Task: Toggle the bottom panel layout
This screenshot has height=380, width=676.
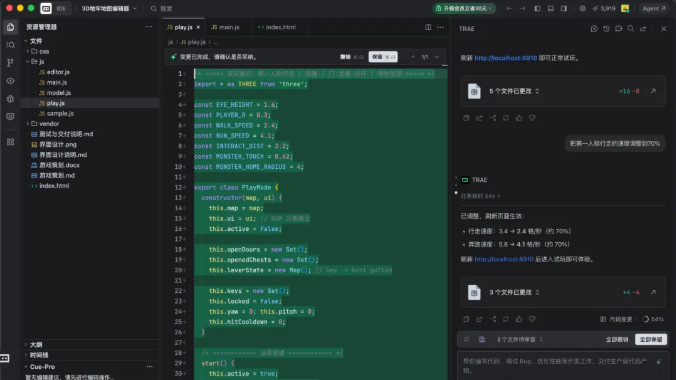Action: 551,8
